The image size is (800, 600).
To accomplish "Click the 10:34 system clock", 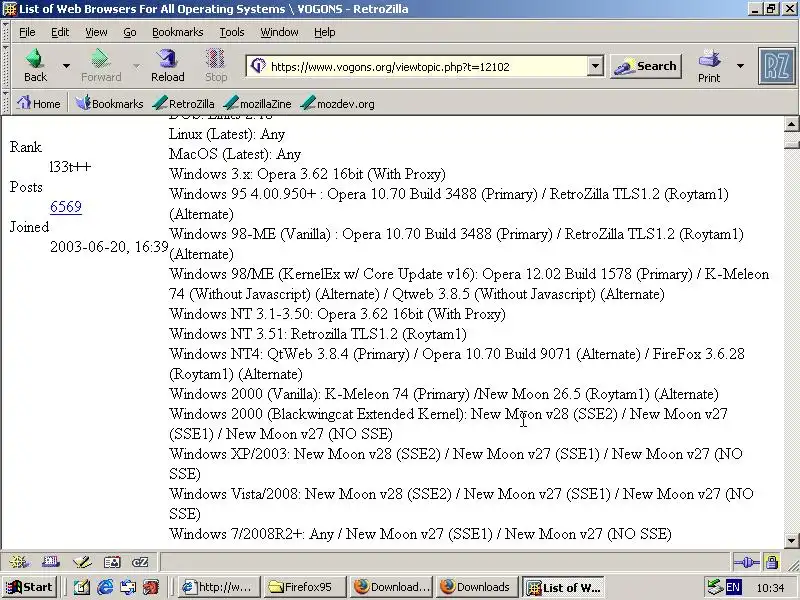I will click(x=770, y=588).
